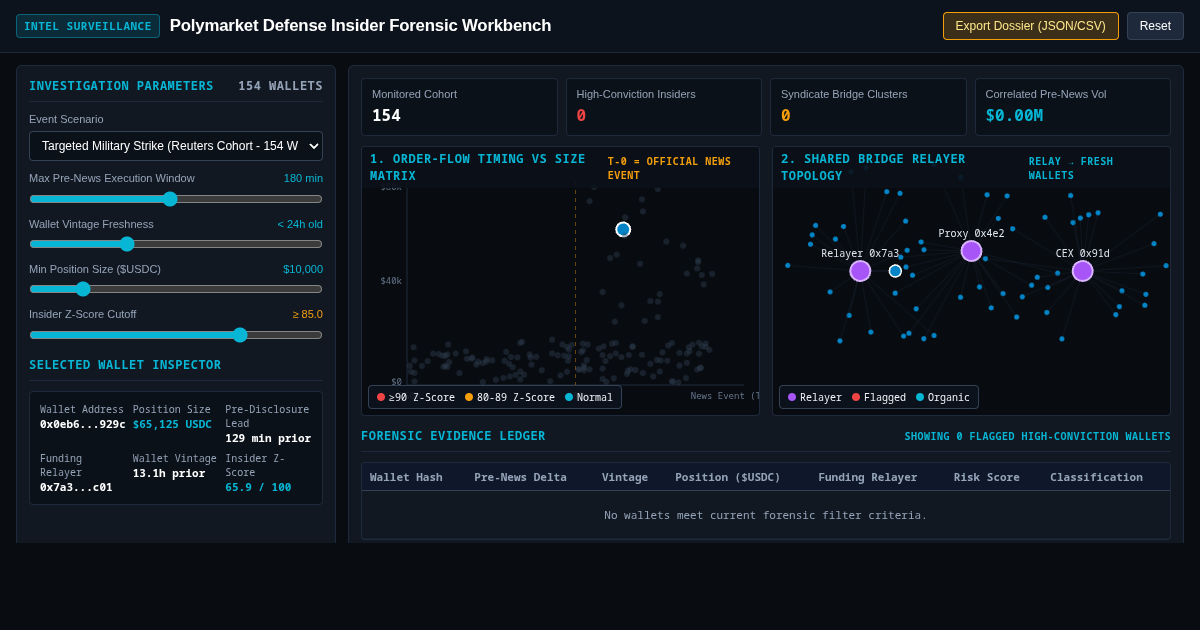Click the Polymarket Defense Insider Forensic Workbench title
This screenshot has width=1200, height=630.
pos(360,26)
